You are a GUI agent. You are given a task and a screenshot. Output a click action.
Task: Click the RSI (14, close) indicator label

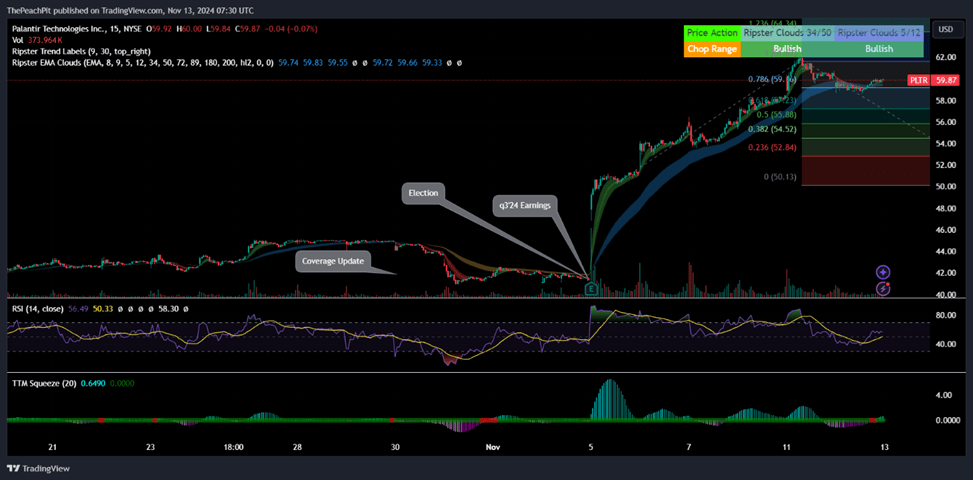40,308
